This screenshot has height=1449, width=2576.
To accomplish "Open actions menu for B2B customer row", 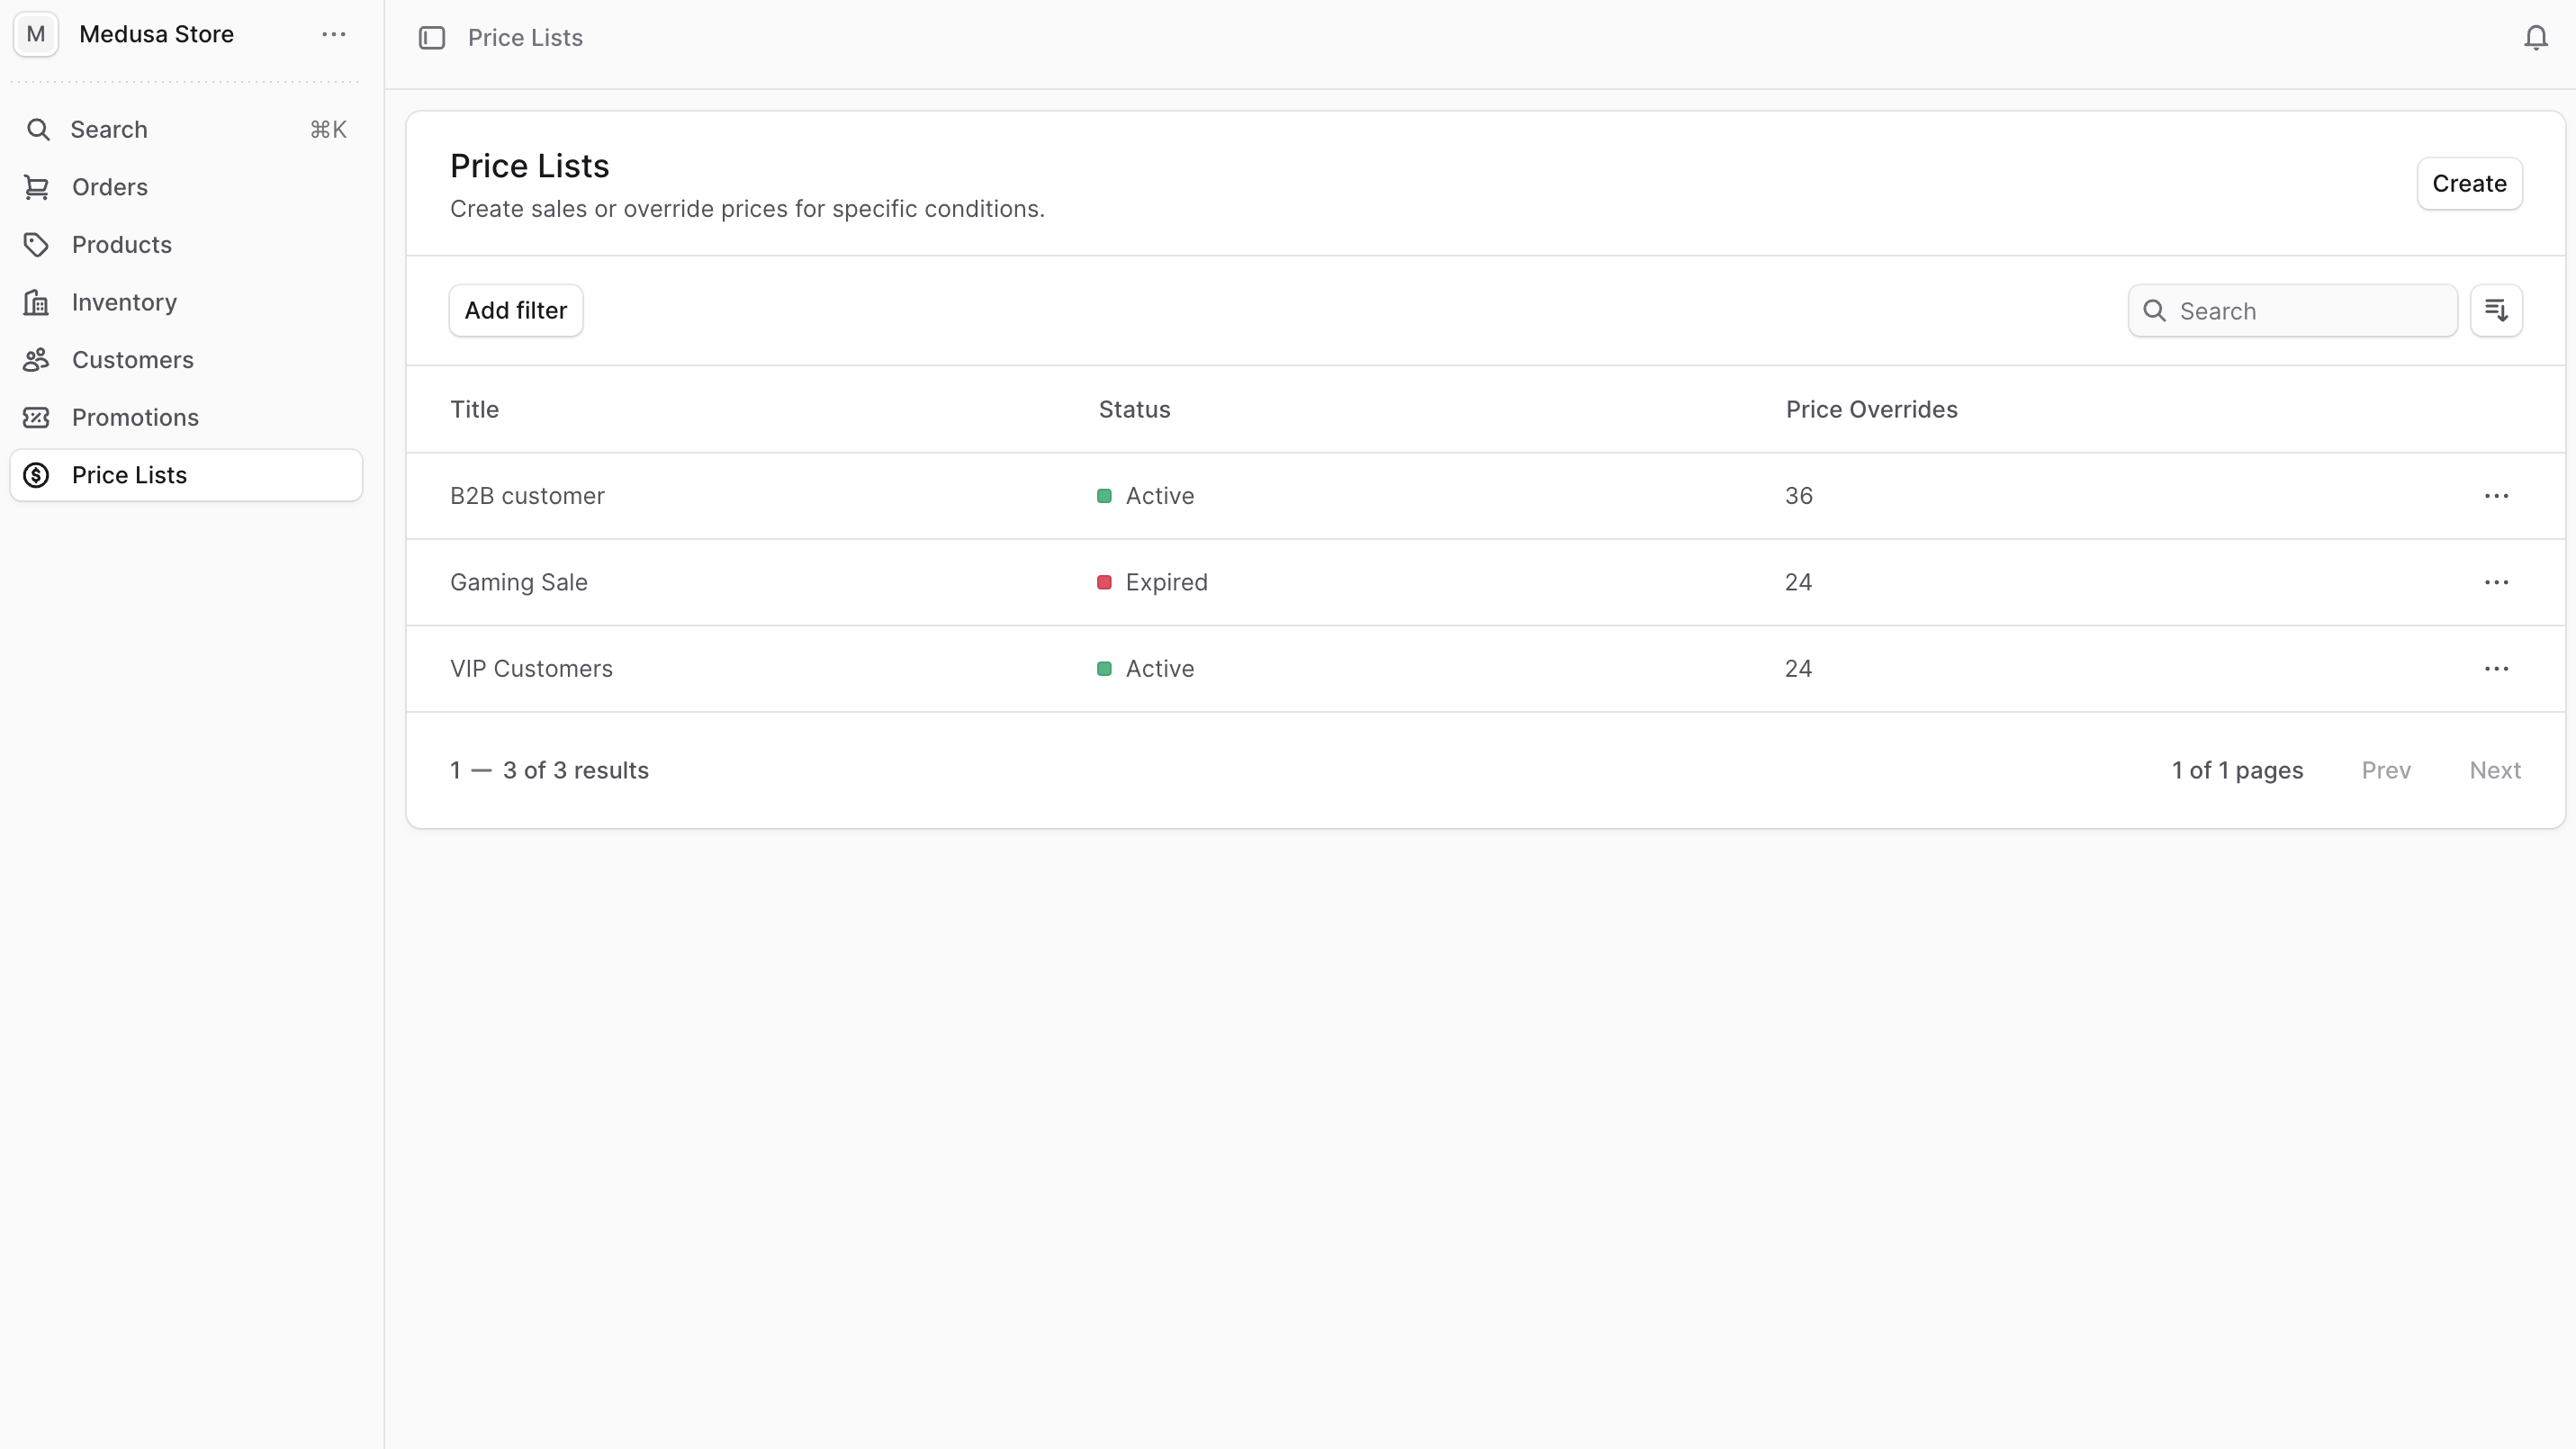I will 2496,496.
